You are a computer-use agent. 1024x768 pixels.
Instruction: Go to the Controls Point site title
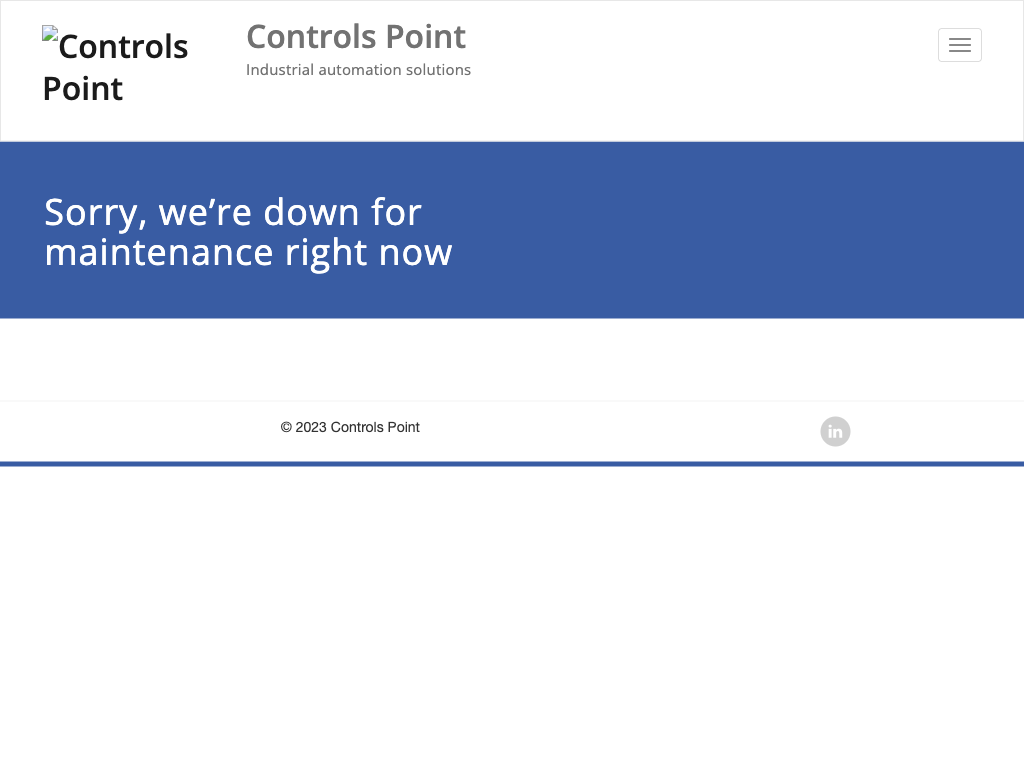pyautogui.click(x=355, y=37)
